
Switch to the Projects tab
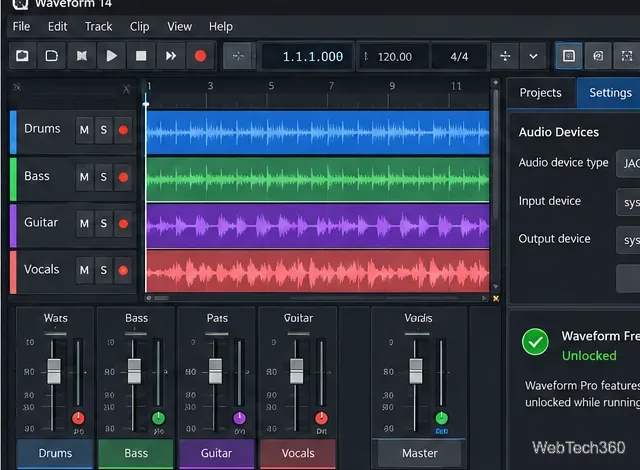[541, 93]
